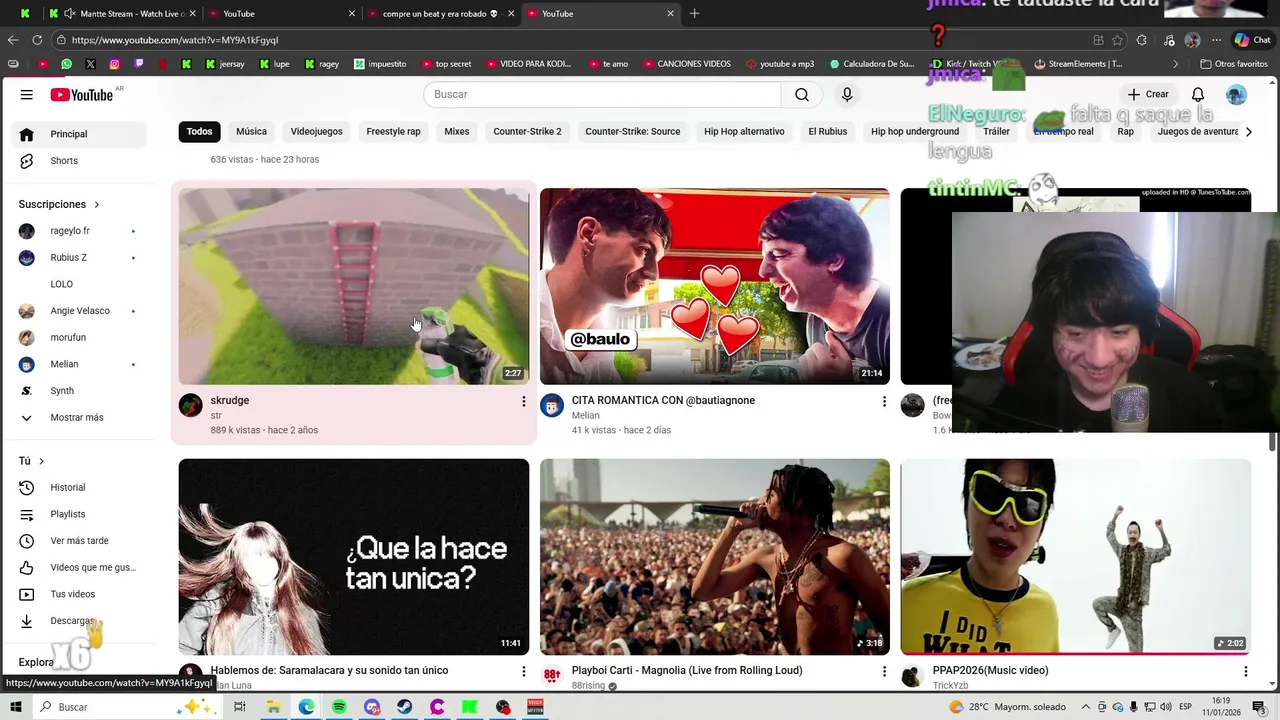Open File Explorer from taskbar
The height and width of the screenshot is (720, 1280).
pos(273,707)
